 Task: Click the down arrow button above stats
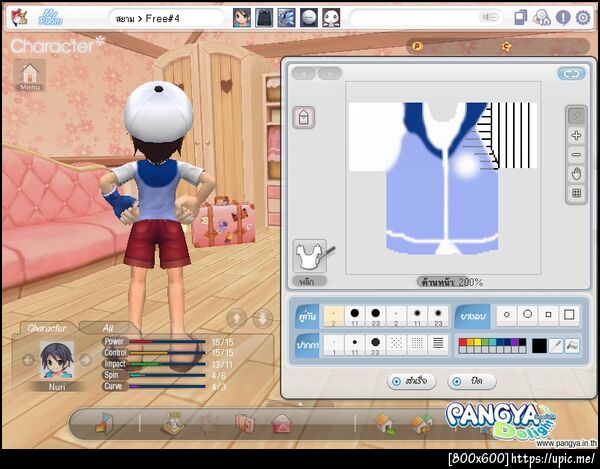[262, 318]
